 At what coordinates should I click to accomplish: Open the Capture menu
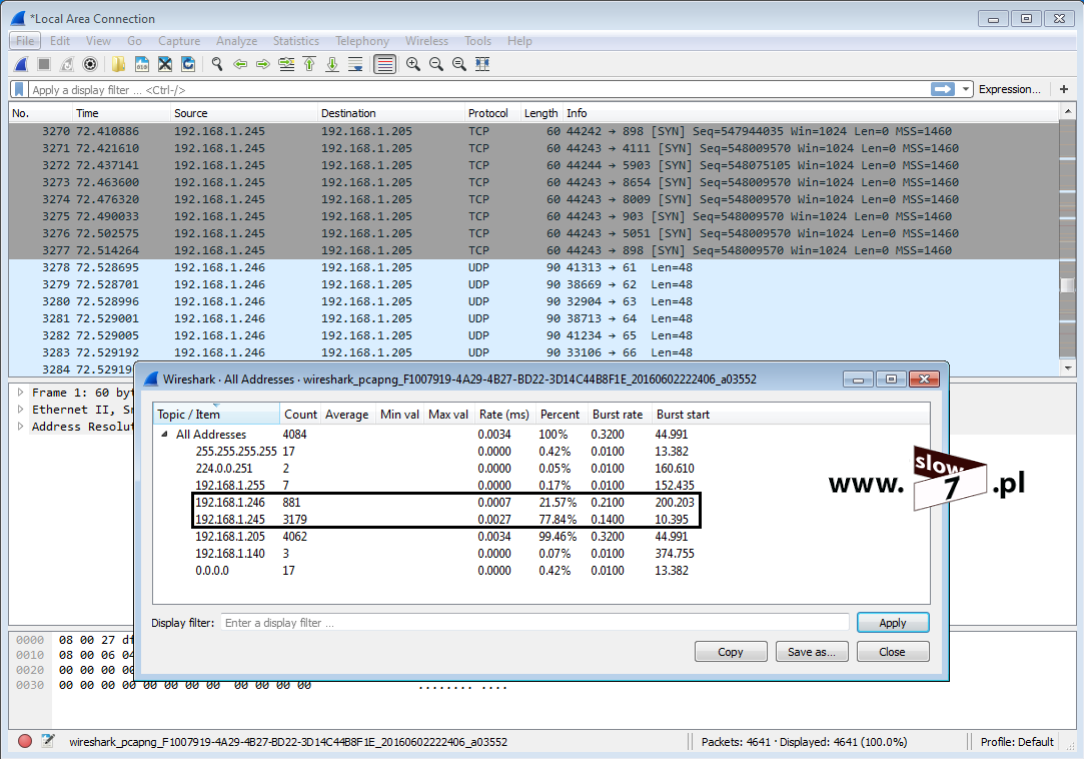[x=179, y=41]
